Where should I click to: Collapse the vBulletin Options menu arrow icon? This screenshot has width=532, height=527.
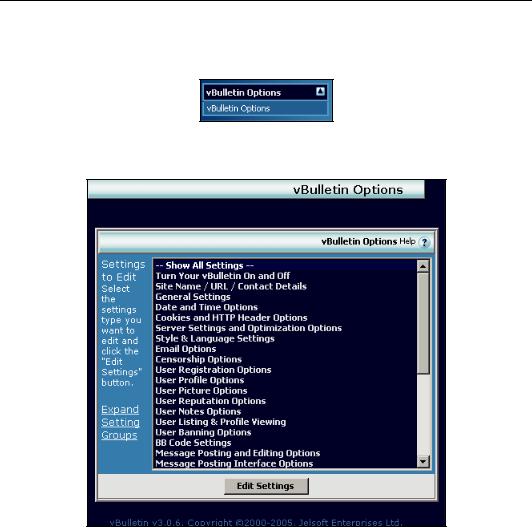320,91
